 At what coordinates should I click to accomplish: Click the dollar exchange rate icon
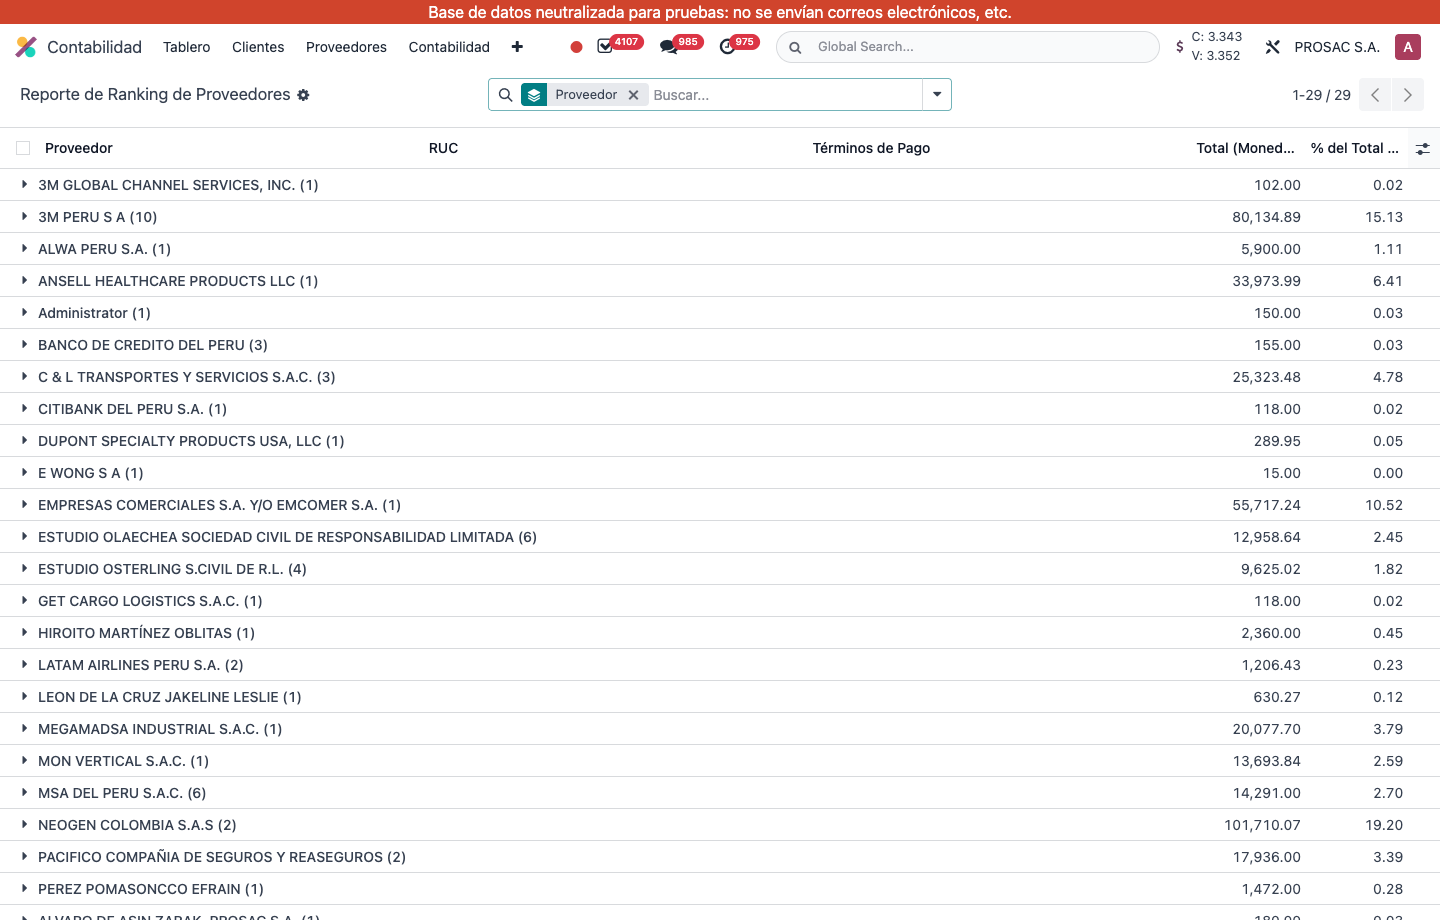pos(1180,47)
